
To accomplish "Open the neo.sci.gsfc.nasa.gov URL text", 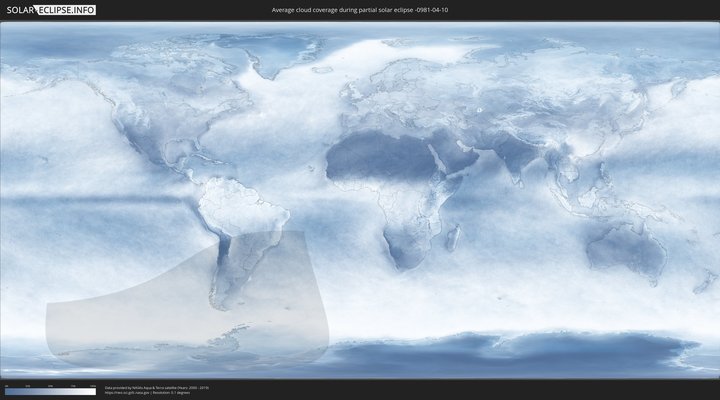I will click(127, 393).
